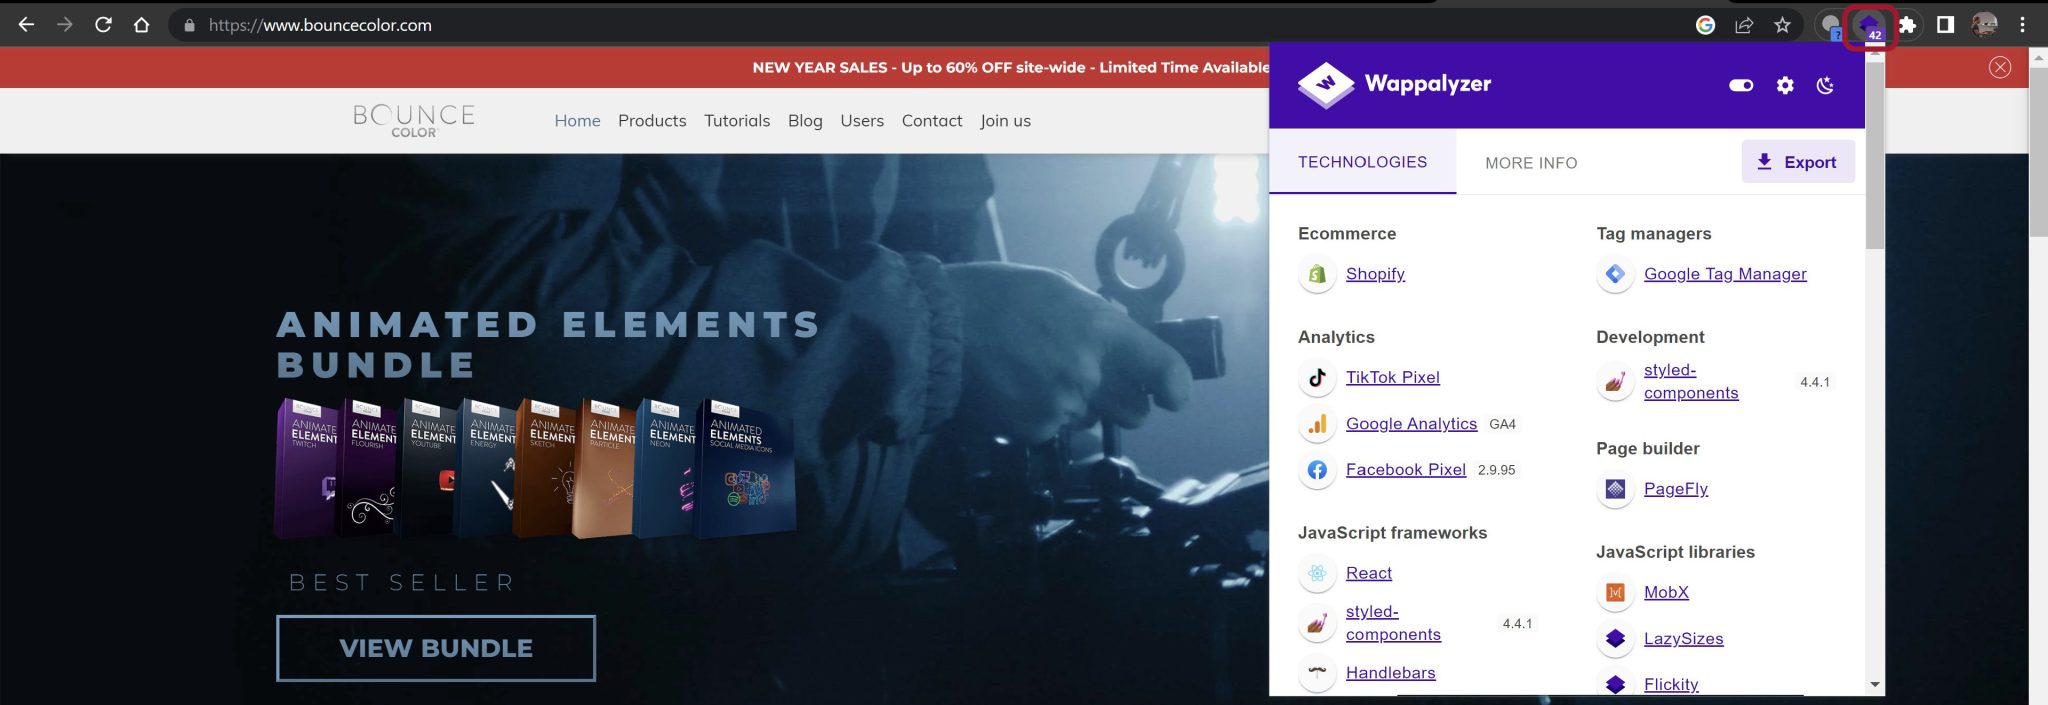
Task: Click the Google Analytics icon
Action: coord(1317,424)
